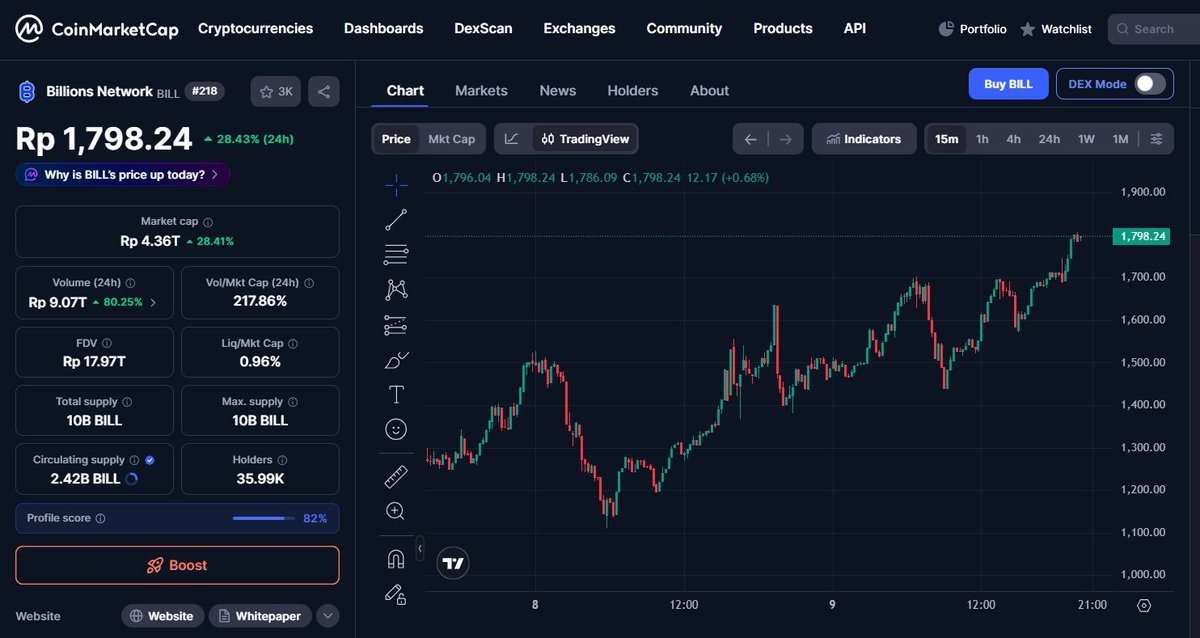Image resolution: width=1200 pixels, height=638 pixels.
Task: Click the Indicators button
Action: click(864, 139)
